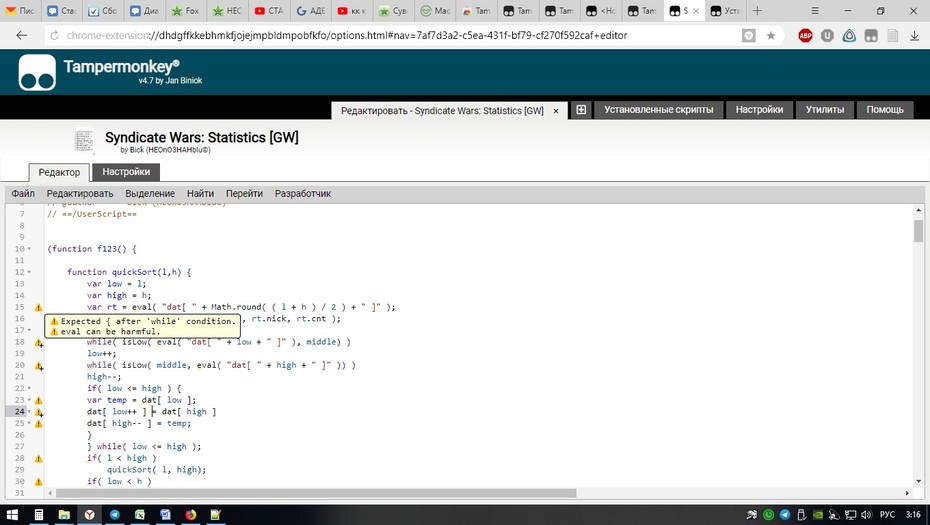Screen dimensions: 930x525
Task: Open the Утилиты tab
Action: coord(824,110)
